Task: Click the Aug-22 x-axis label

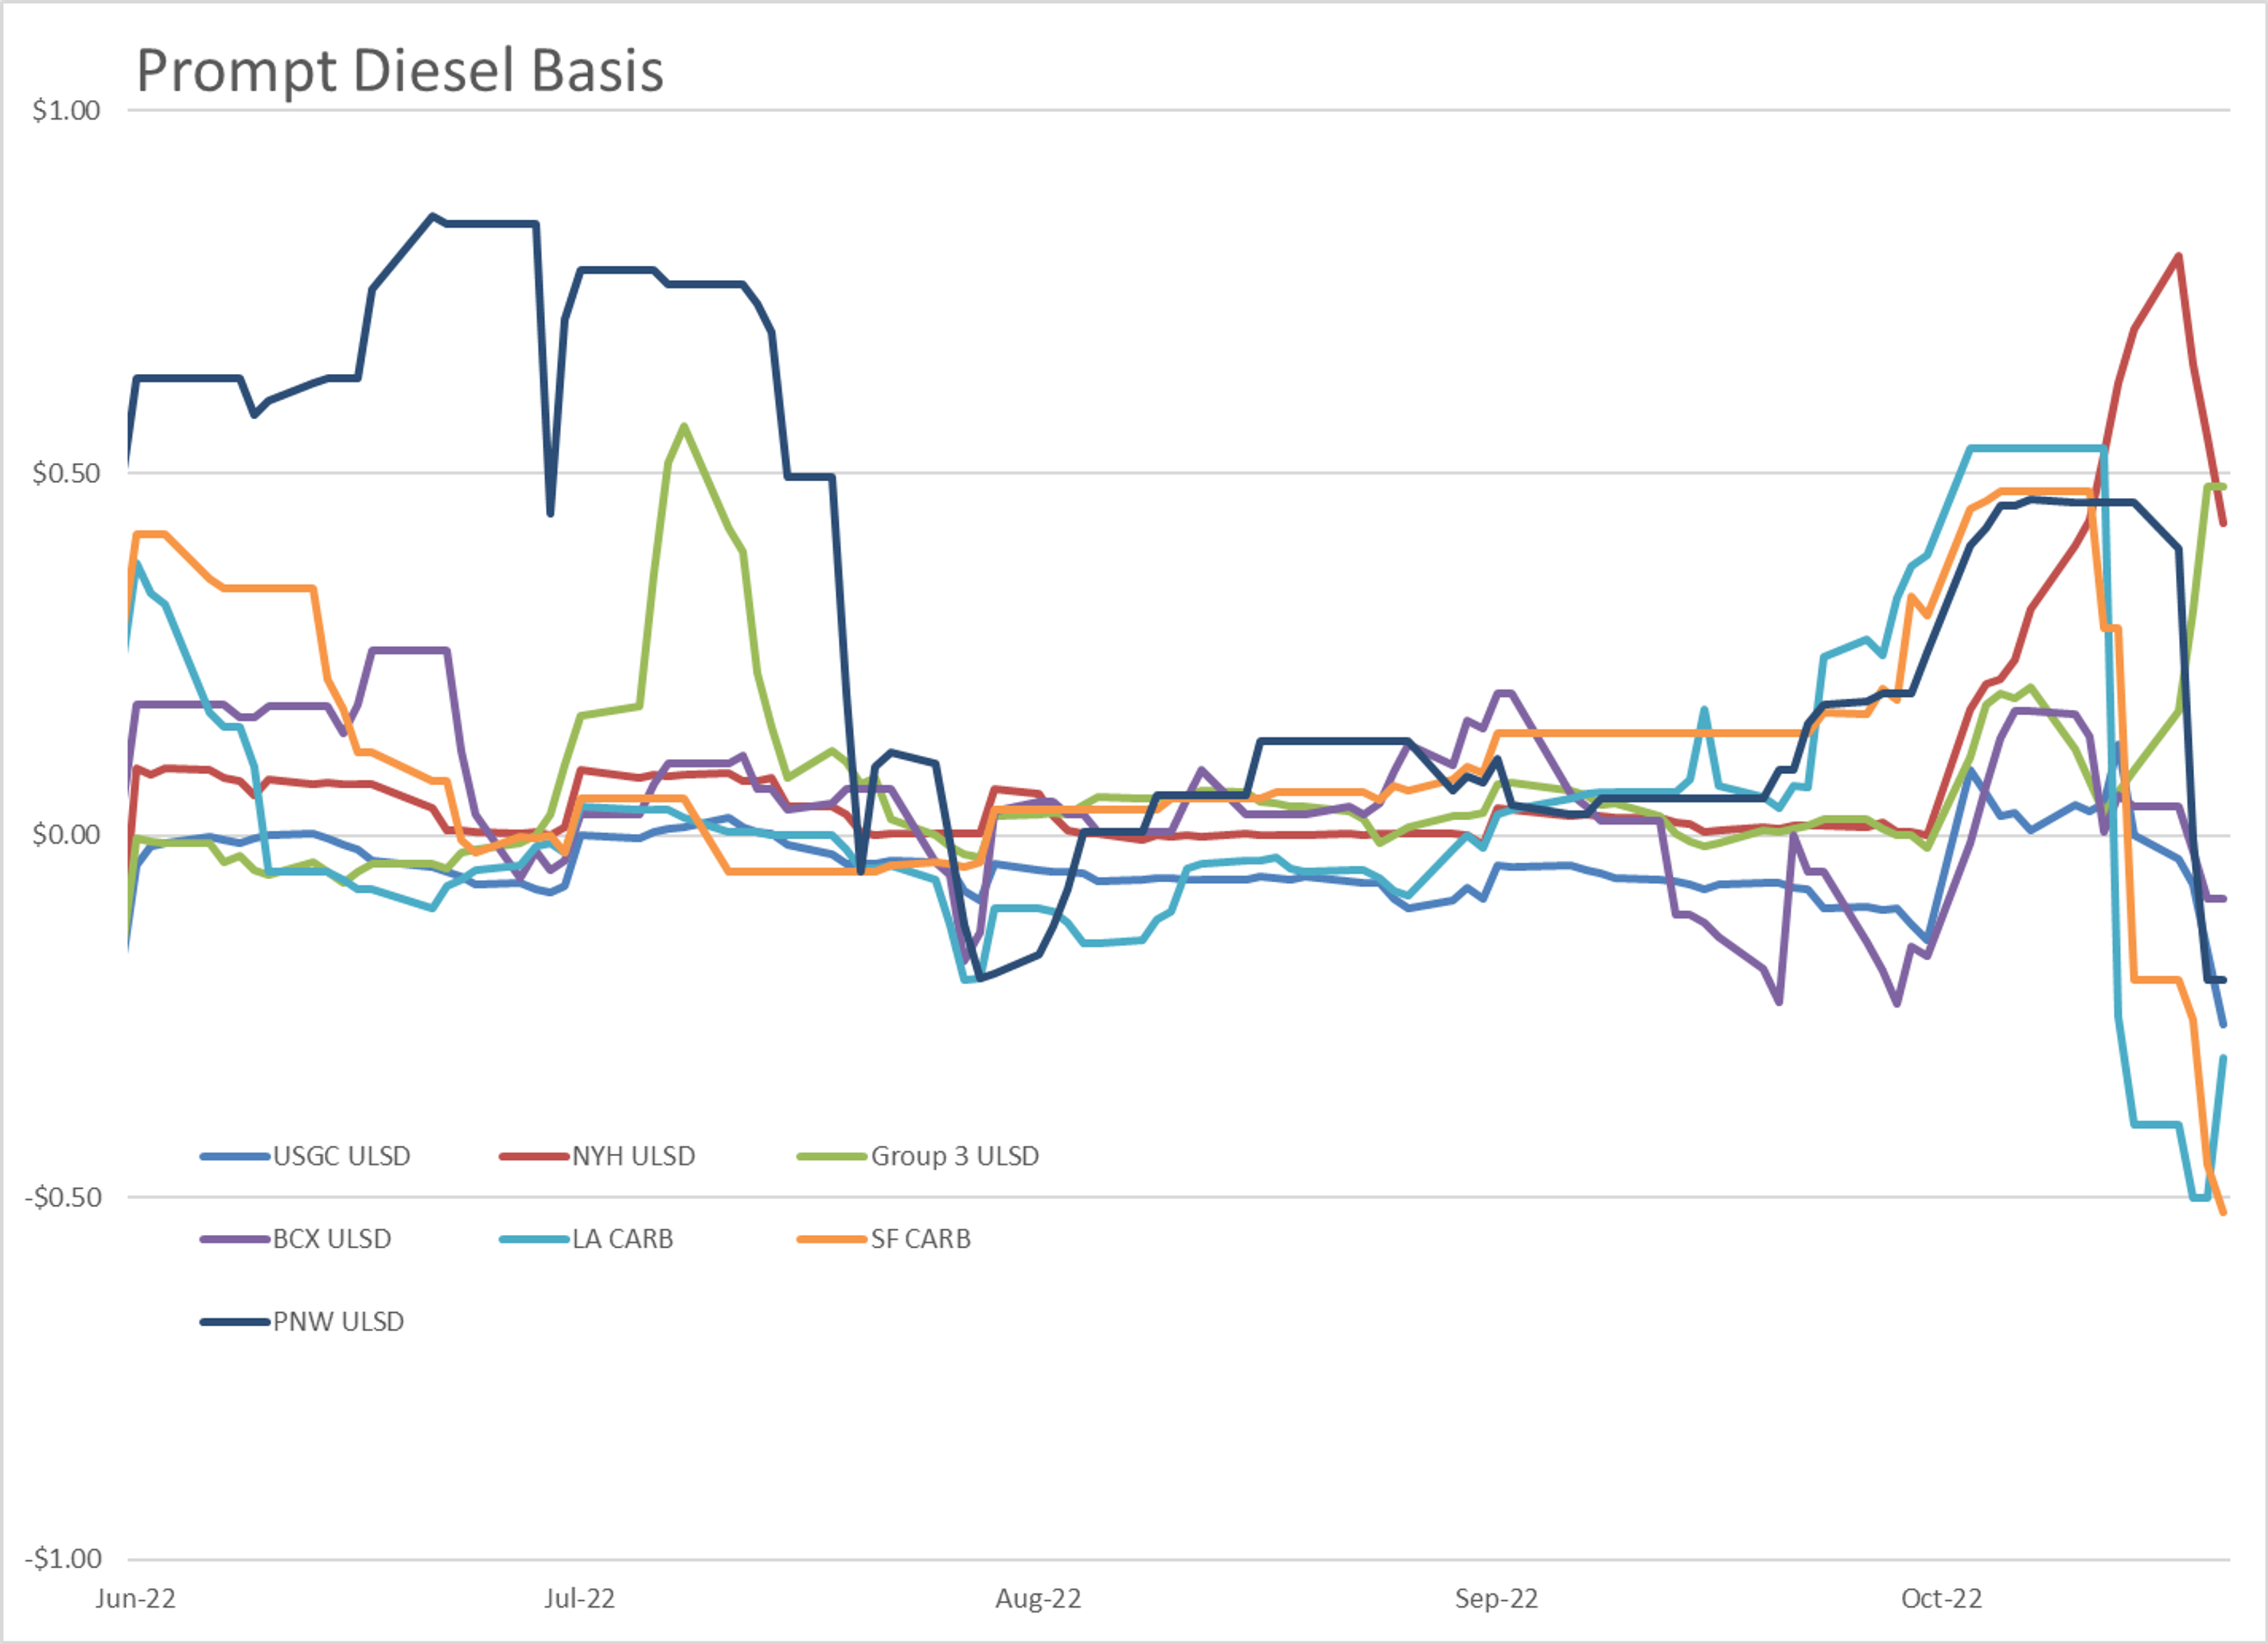Action: pos(1038,1599)
